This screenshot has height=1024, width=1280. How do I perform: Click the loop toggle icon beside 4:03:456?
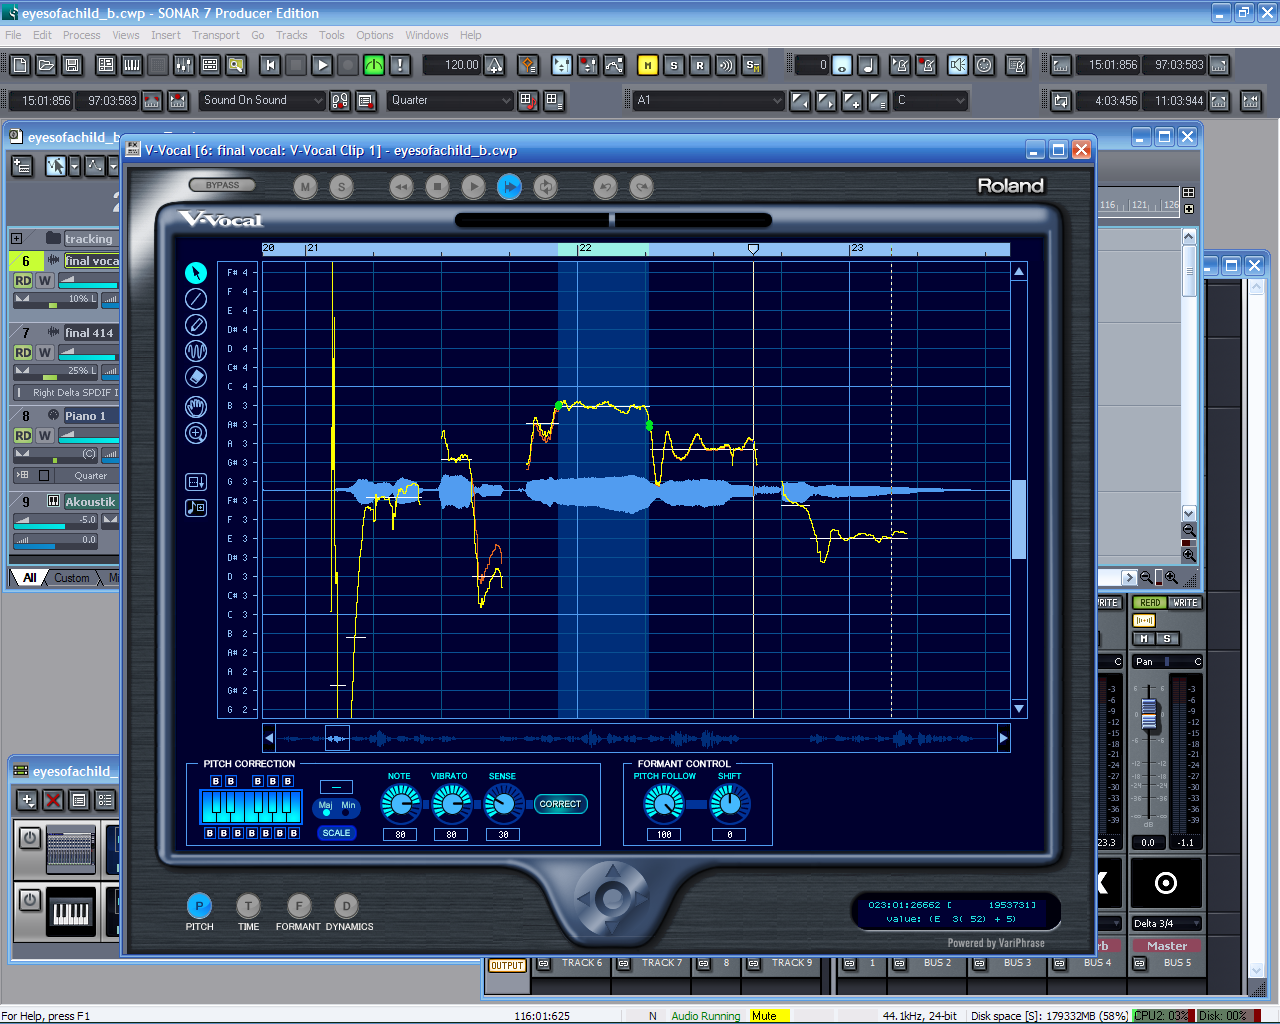click(x=1061, y=100)
